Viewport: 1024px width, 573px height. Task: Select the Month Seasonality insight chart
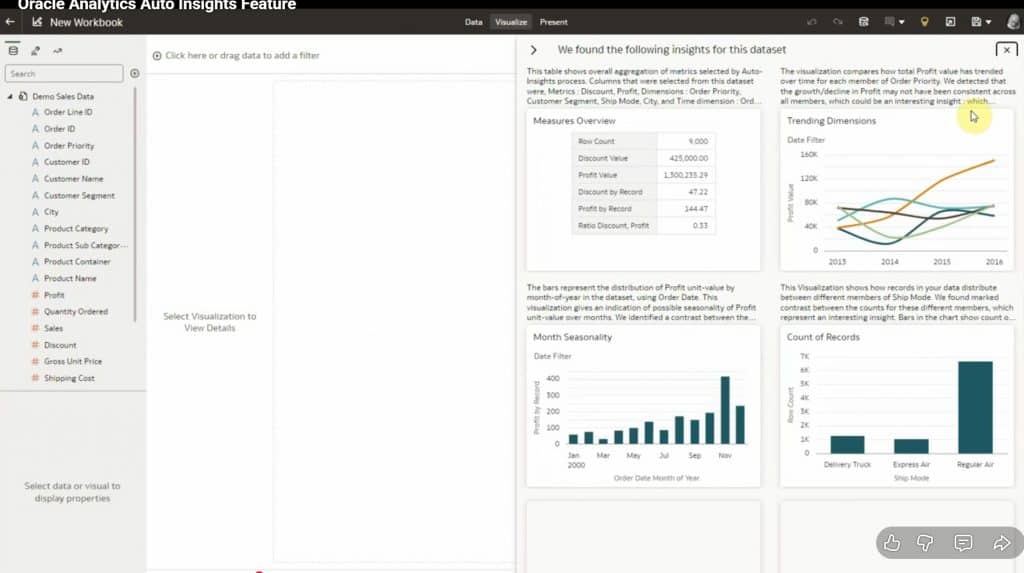point(643,406)
